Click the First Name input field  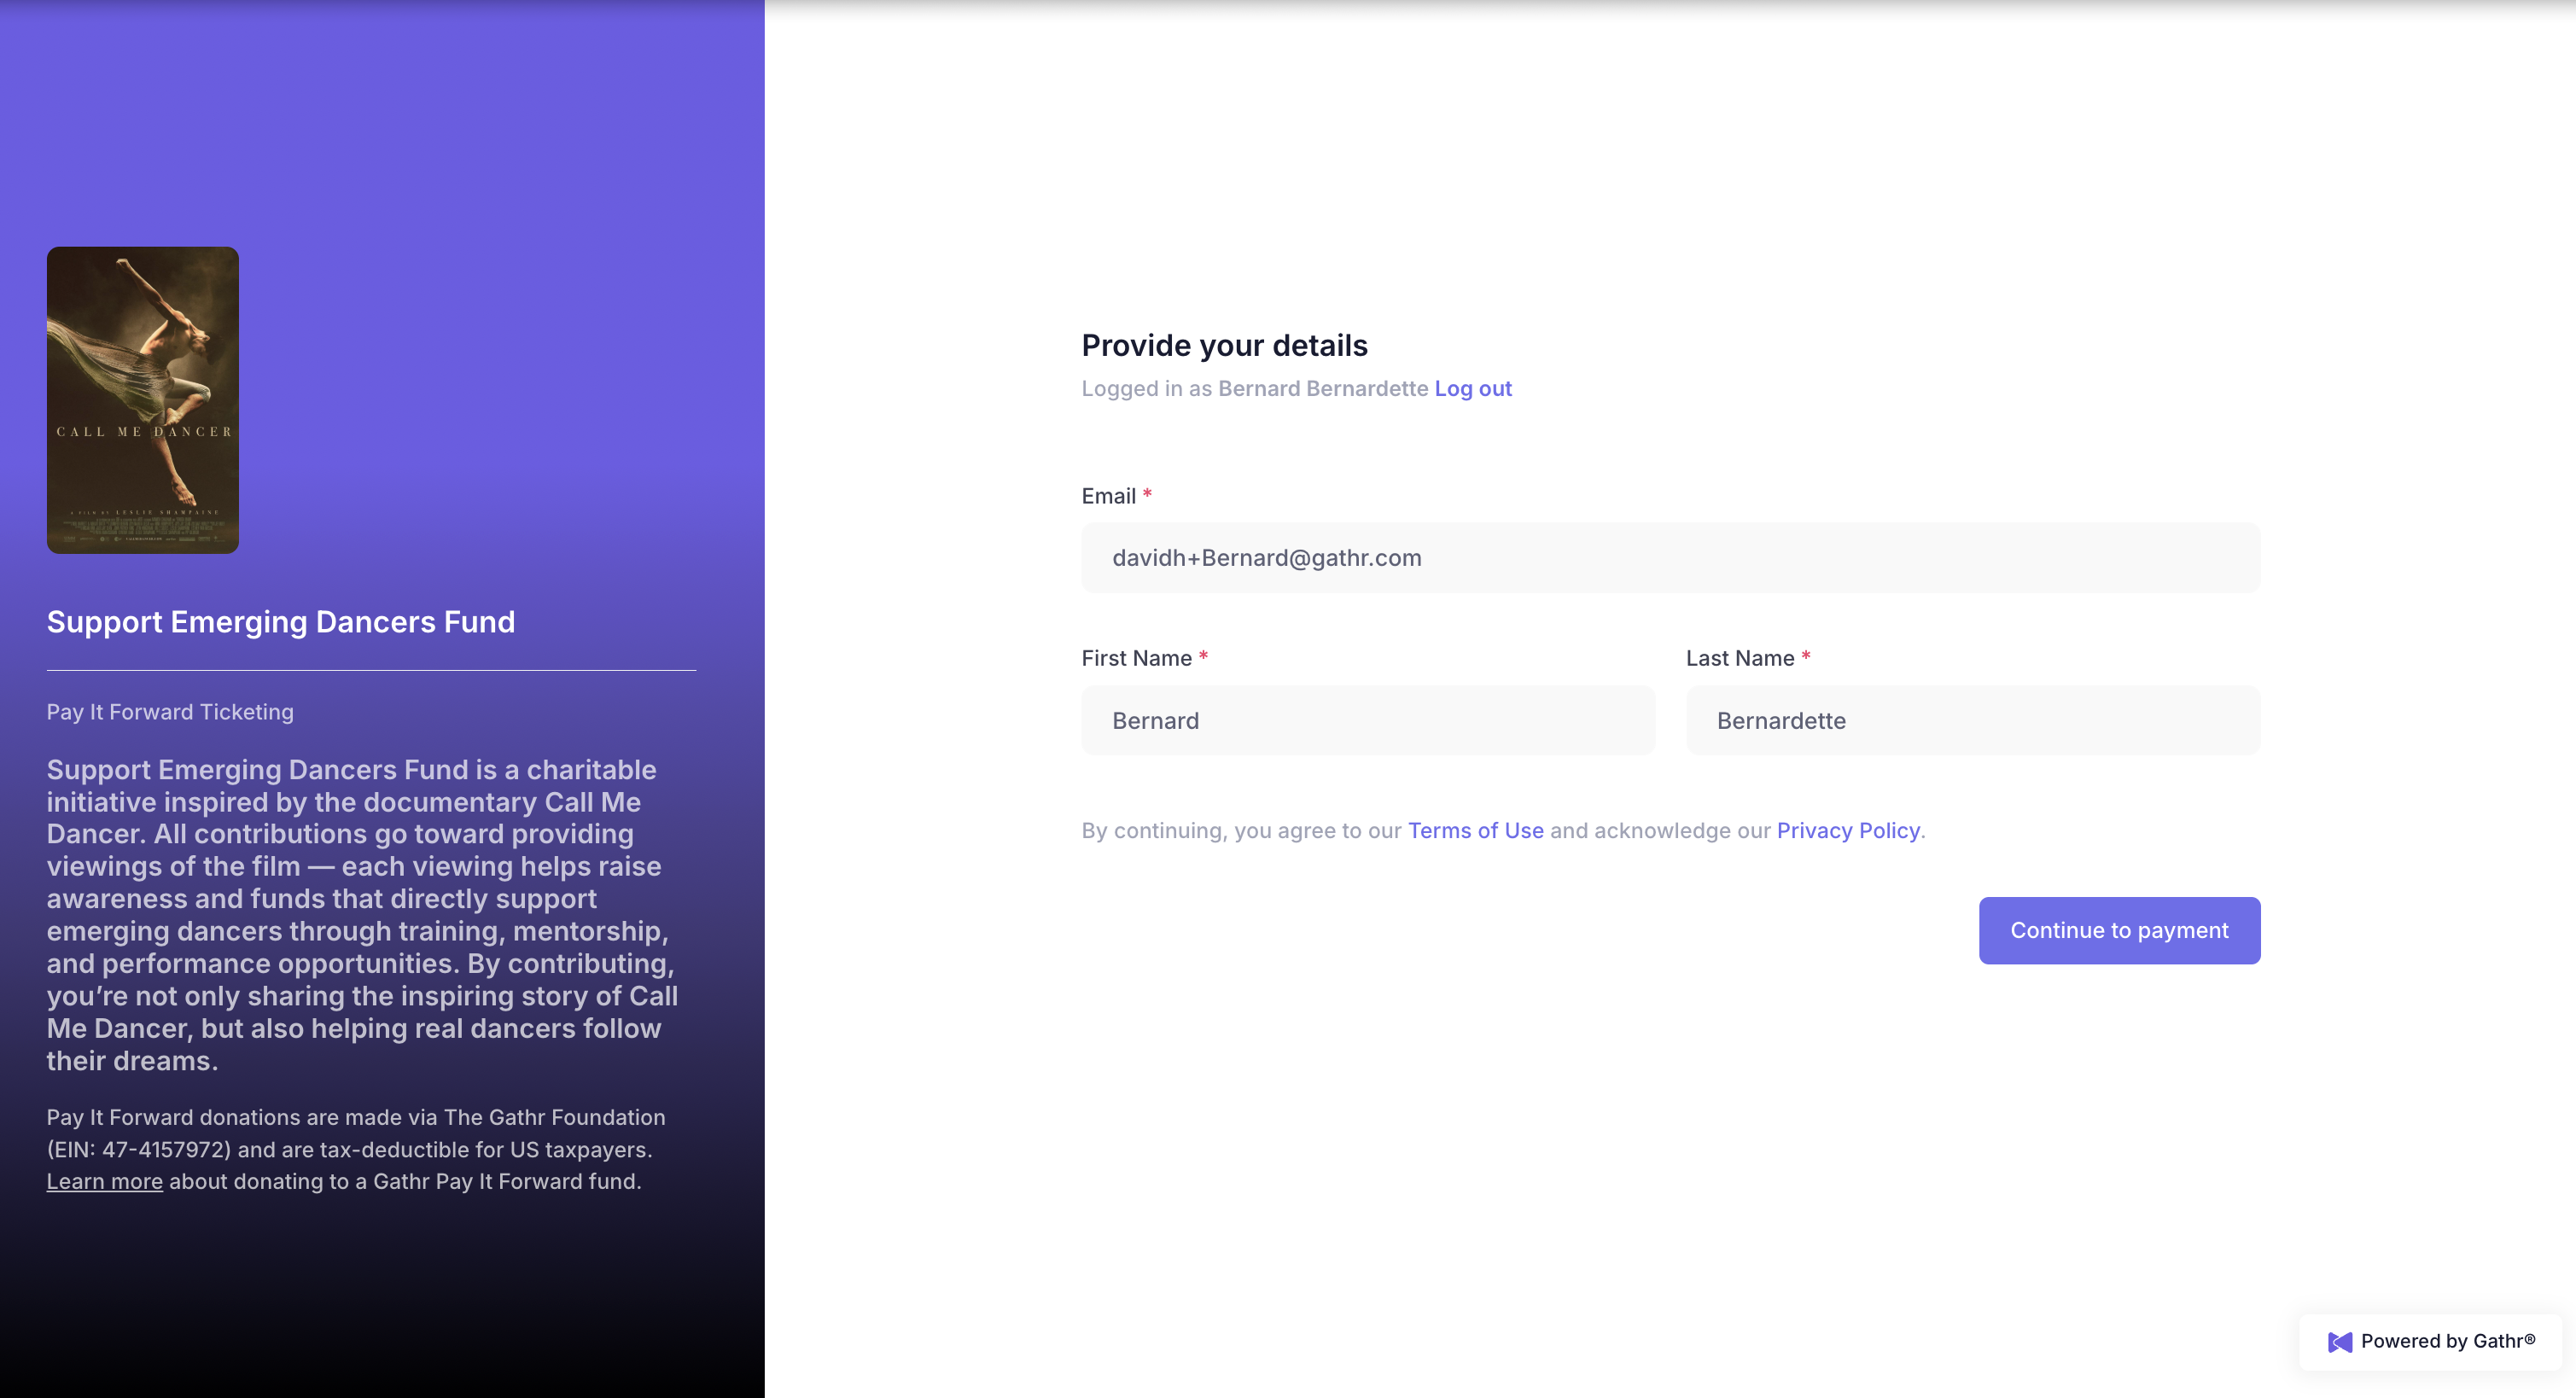[1367, 721]
